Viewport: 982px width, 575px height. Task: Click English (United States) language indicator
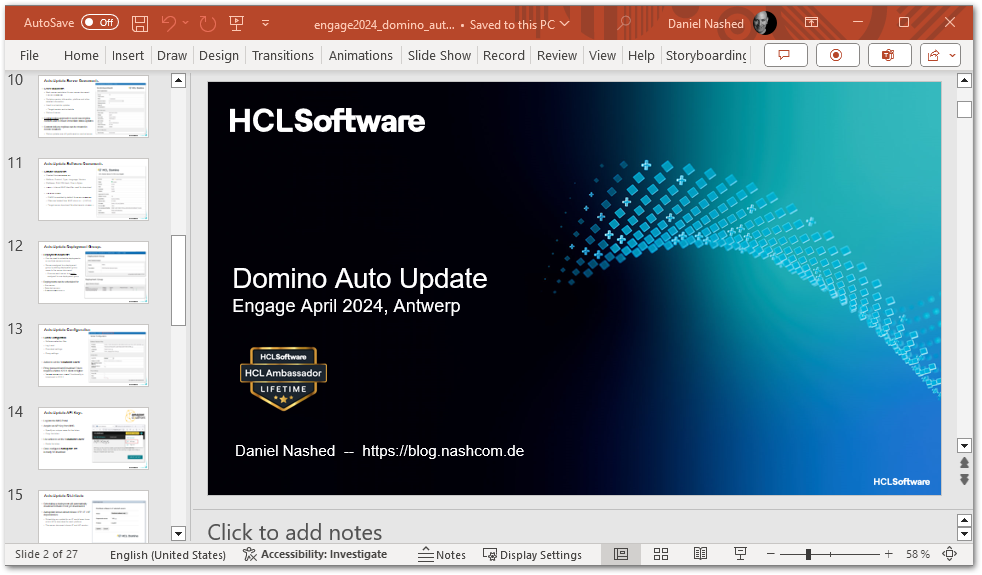(168, 554)
